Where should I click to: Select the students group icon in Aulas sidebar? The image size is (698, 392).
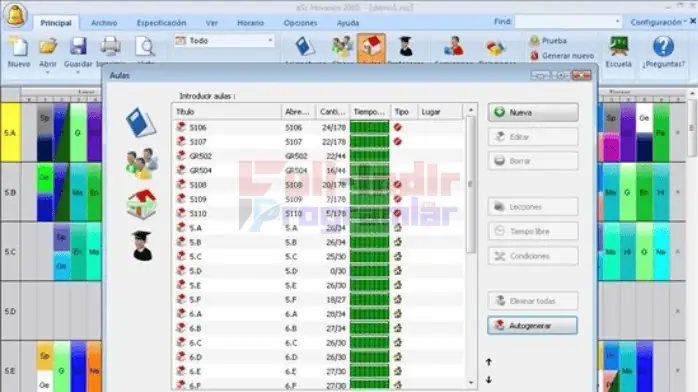click(142, 164)
